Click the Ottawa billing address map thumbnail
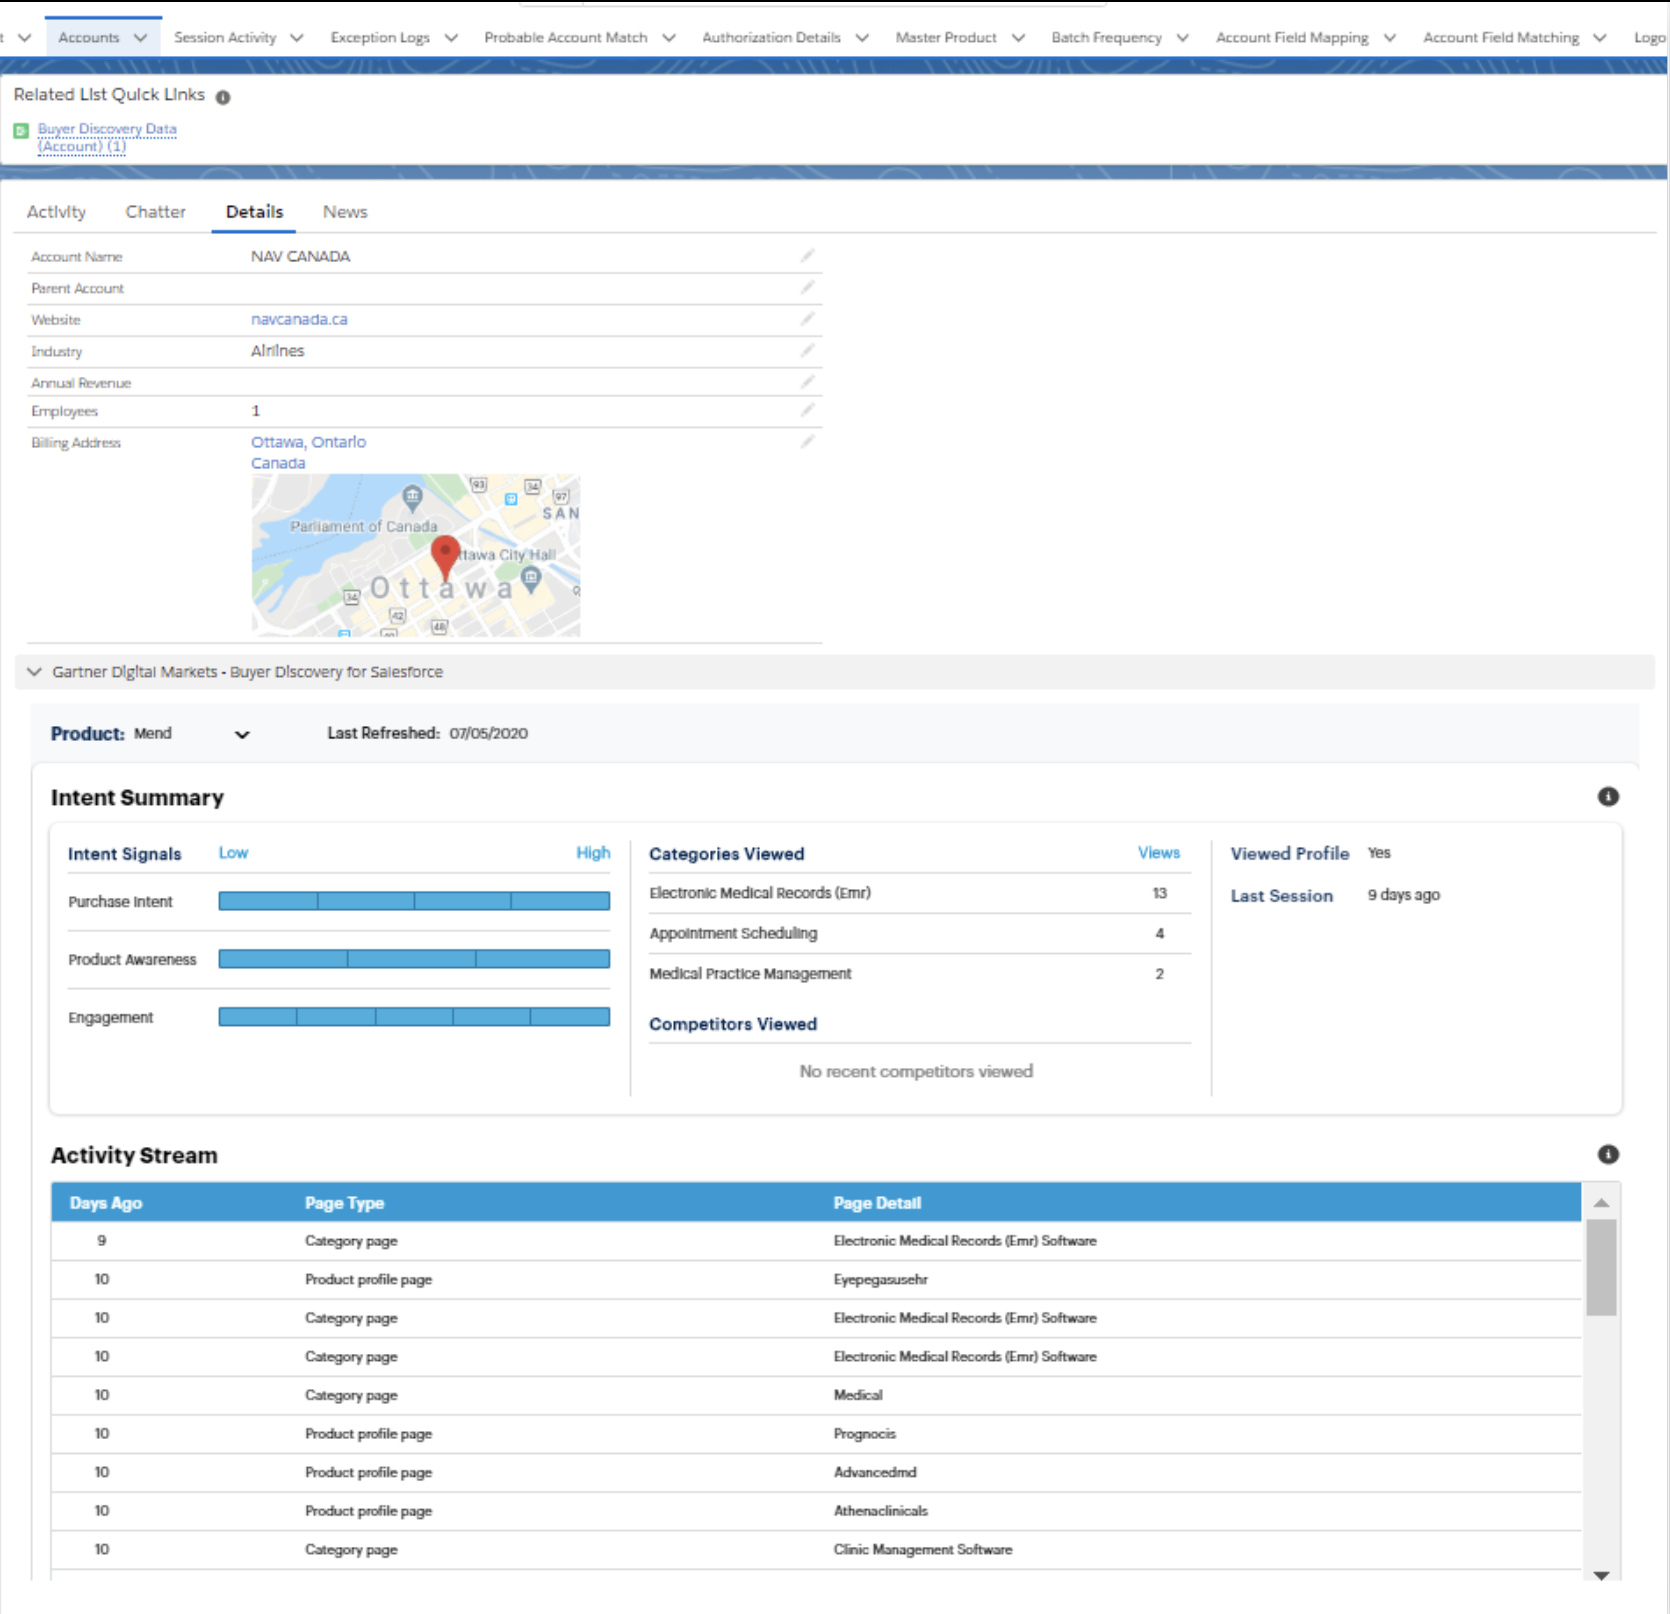Viewport: 1670px width, 1614px height. click(414, 555)
